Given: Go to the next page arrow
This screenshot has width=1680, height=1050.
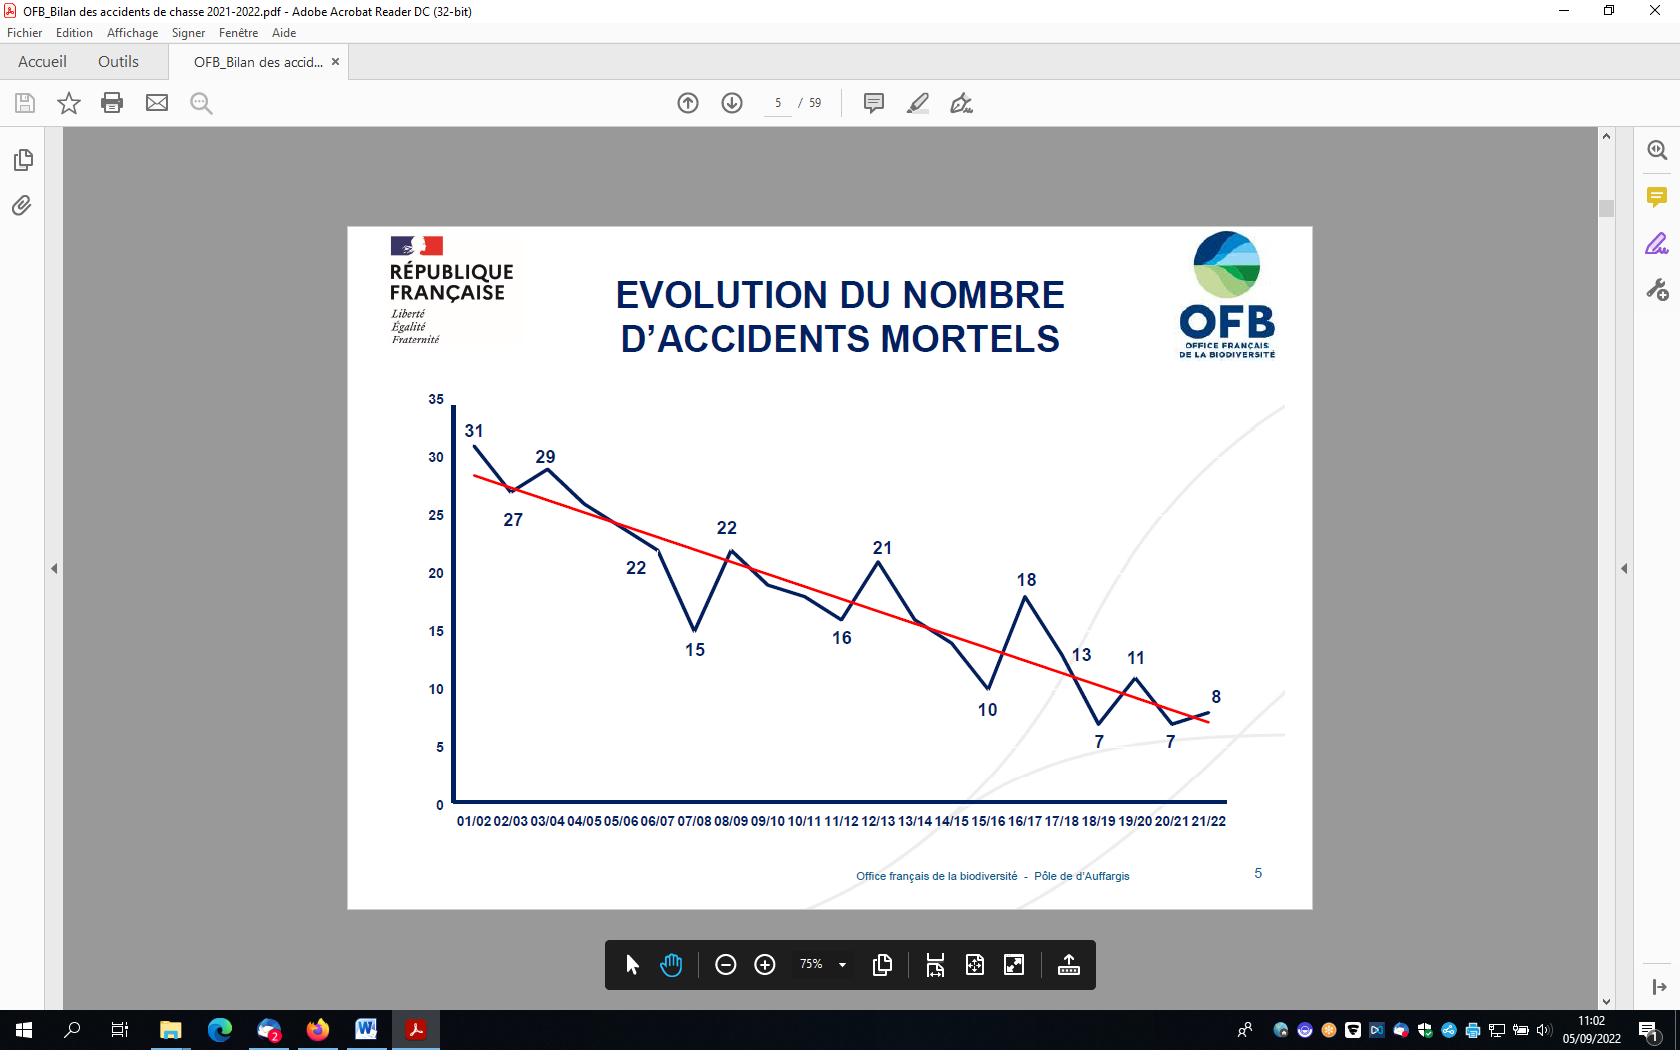Looking at the screenshot, I should (732, 103).
